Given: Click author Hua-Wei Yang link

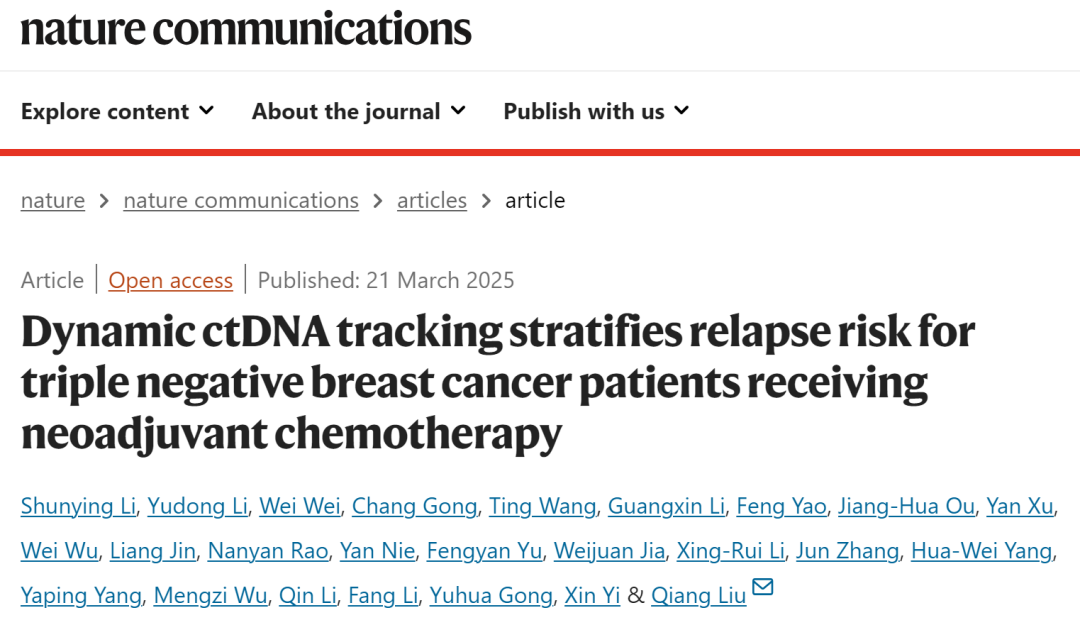Looking at the screenshot, I should click(x=981, y=551).
